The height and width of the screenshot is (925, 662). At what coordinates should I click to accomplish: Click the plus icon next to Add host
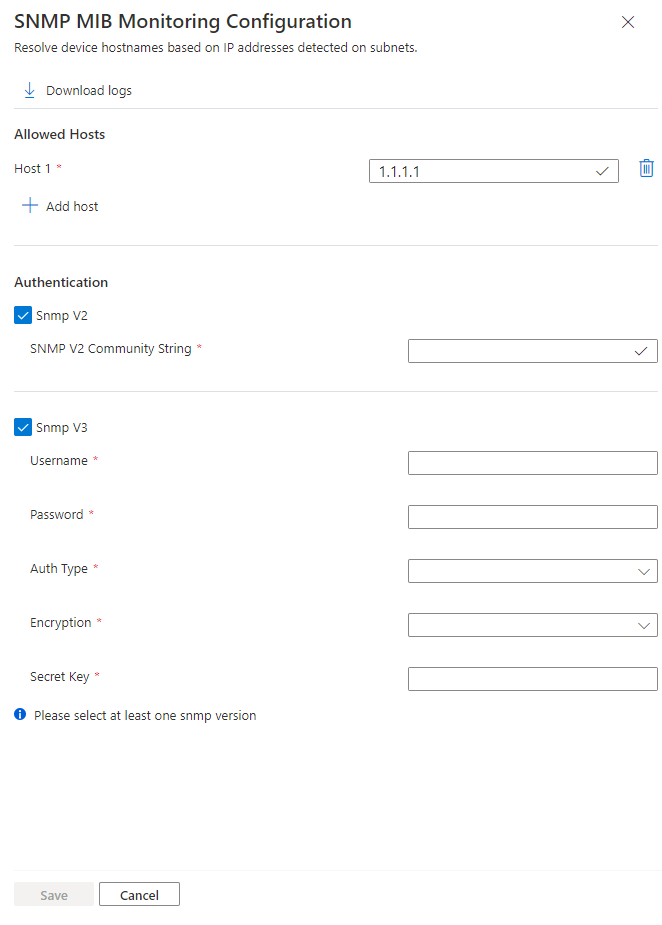point(31,205)
